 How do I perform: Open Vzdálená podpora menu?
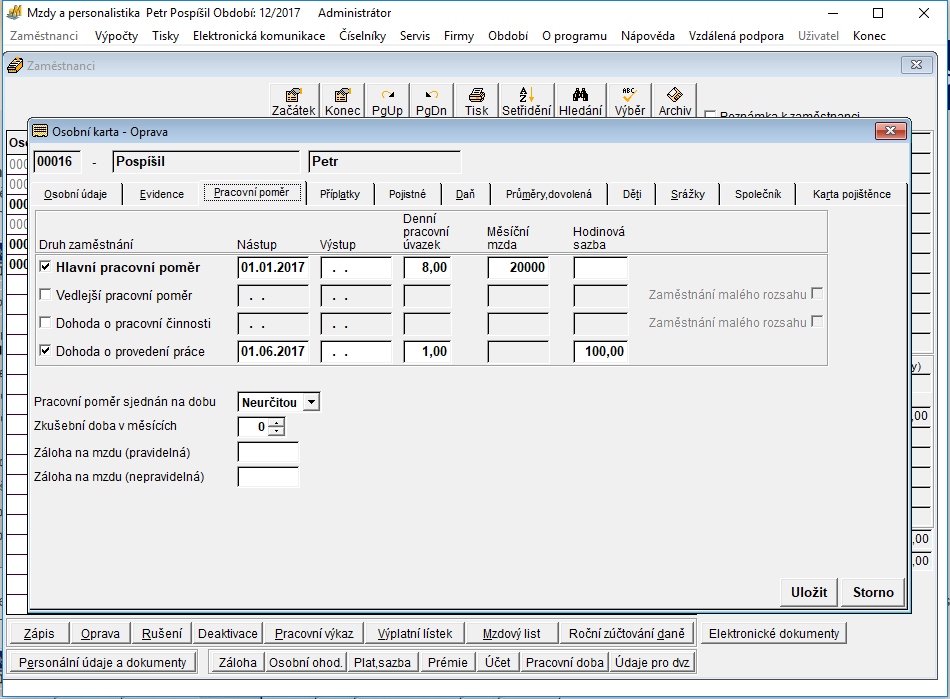(736, 36)
